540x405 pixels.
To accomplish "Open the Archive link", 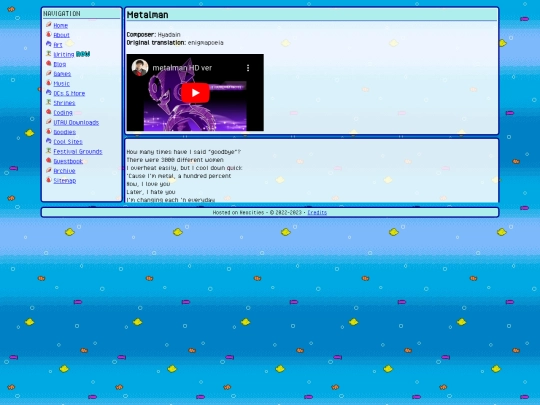I will point(64,171).
